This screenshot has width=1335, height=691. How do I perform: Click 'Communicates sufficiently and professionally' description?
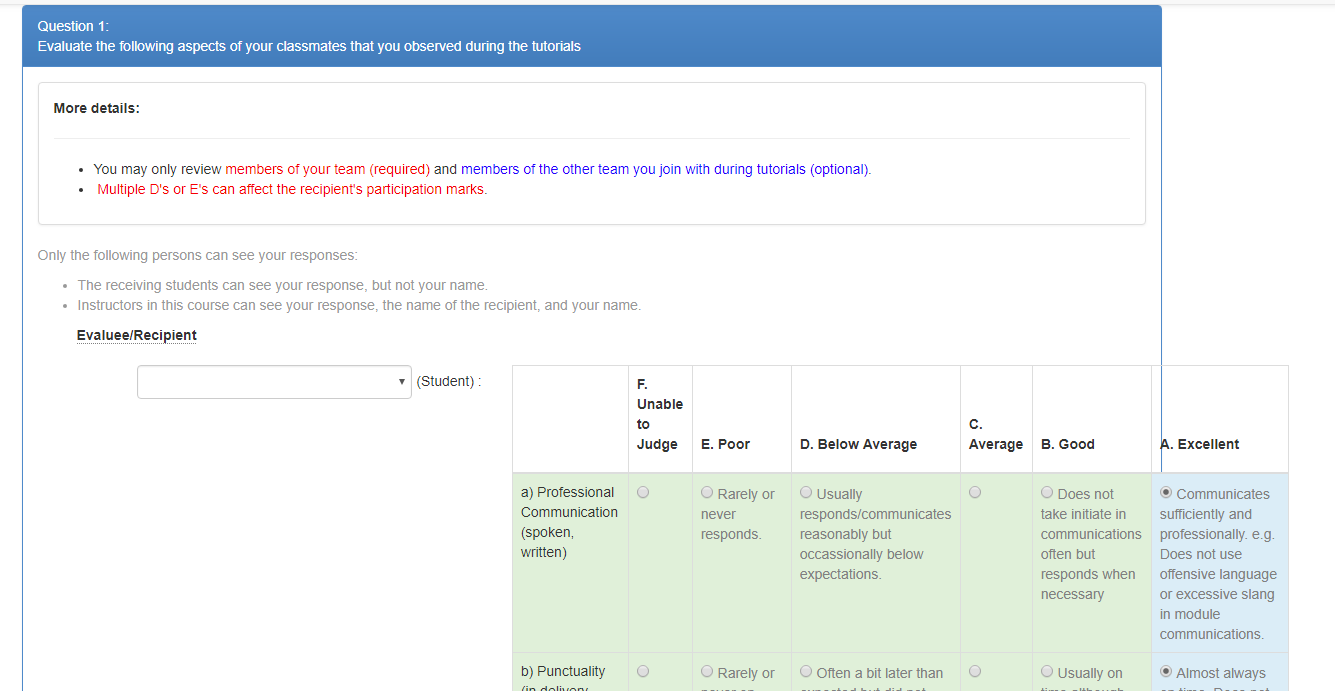coord(1218,564)
